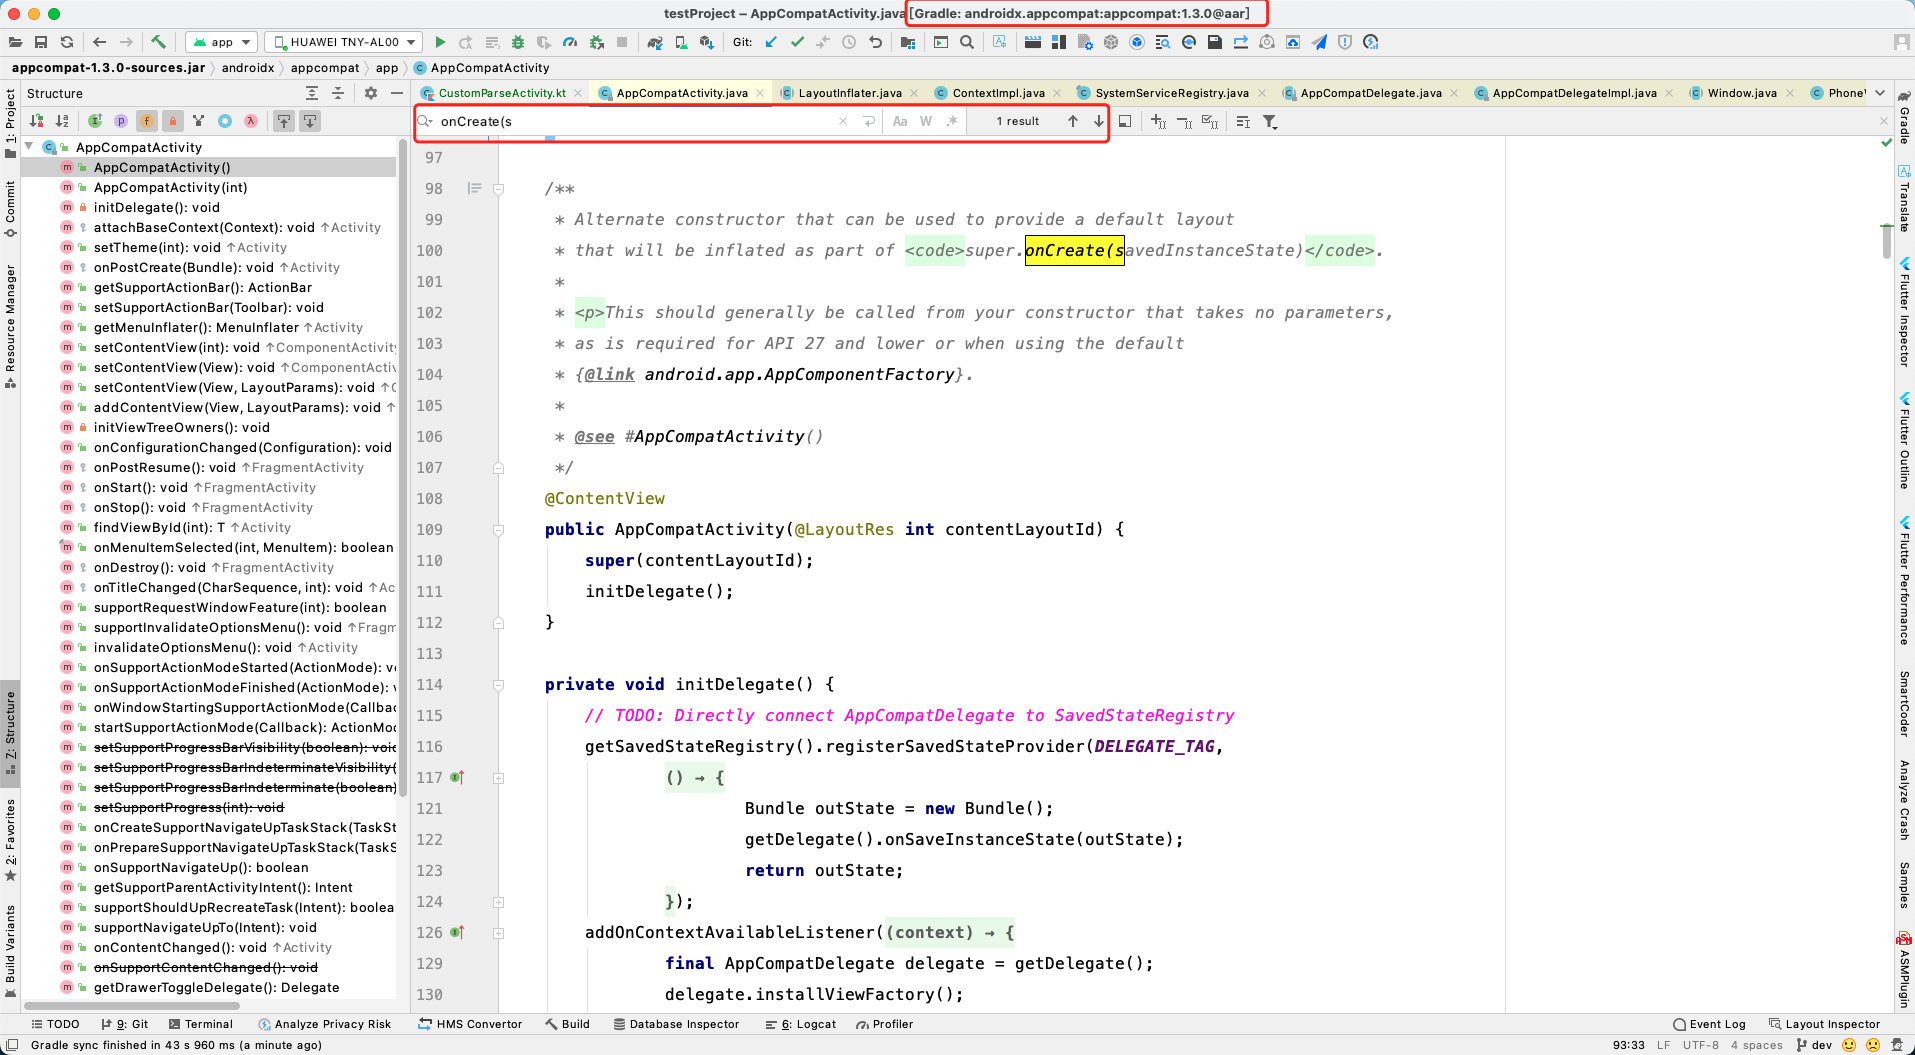Click the onCreate(s search input field
The image size is (1915, 1055).
(x=635, y=121)
